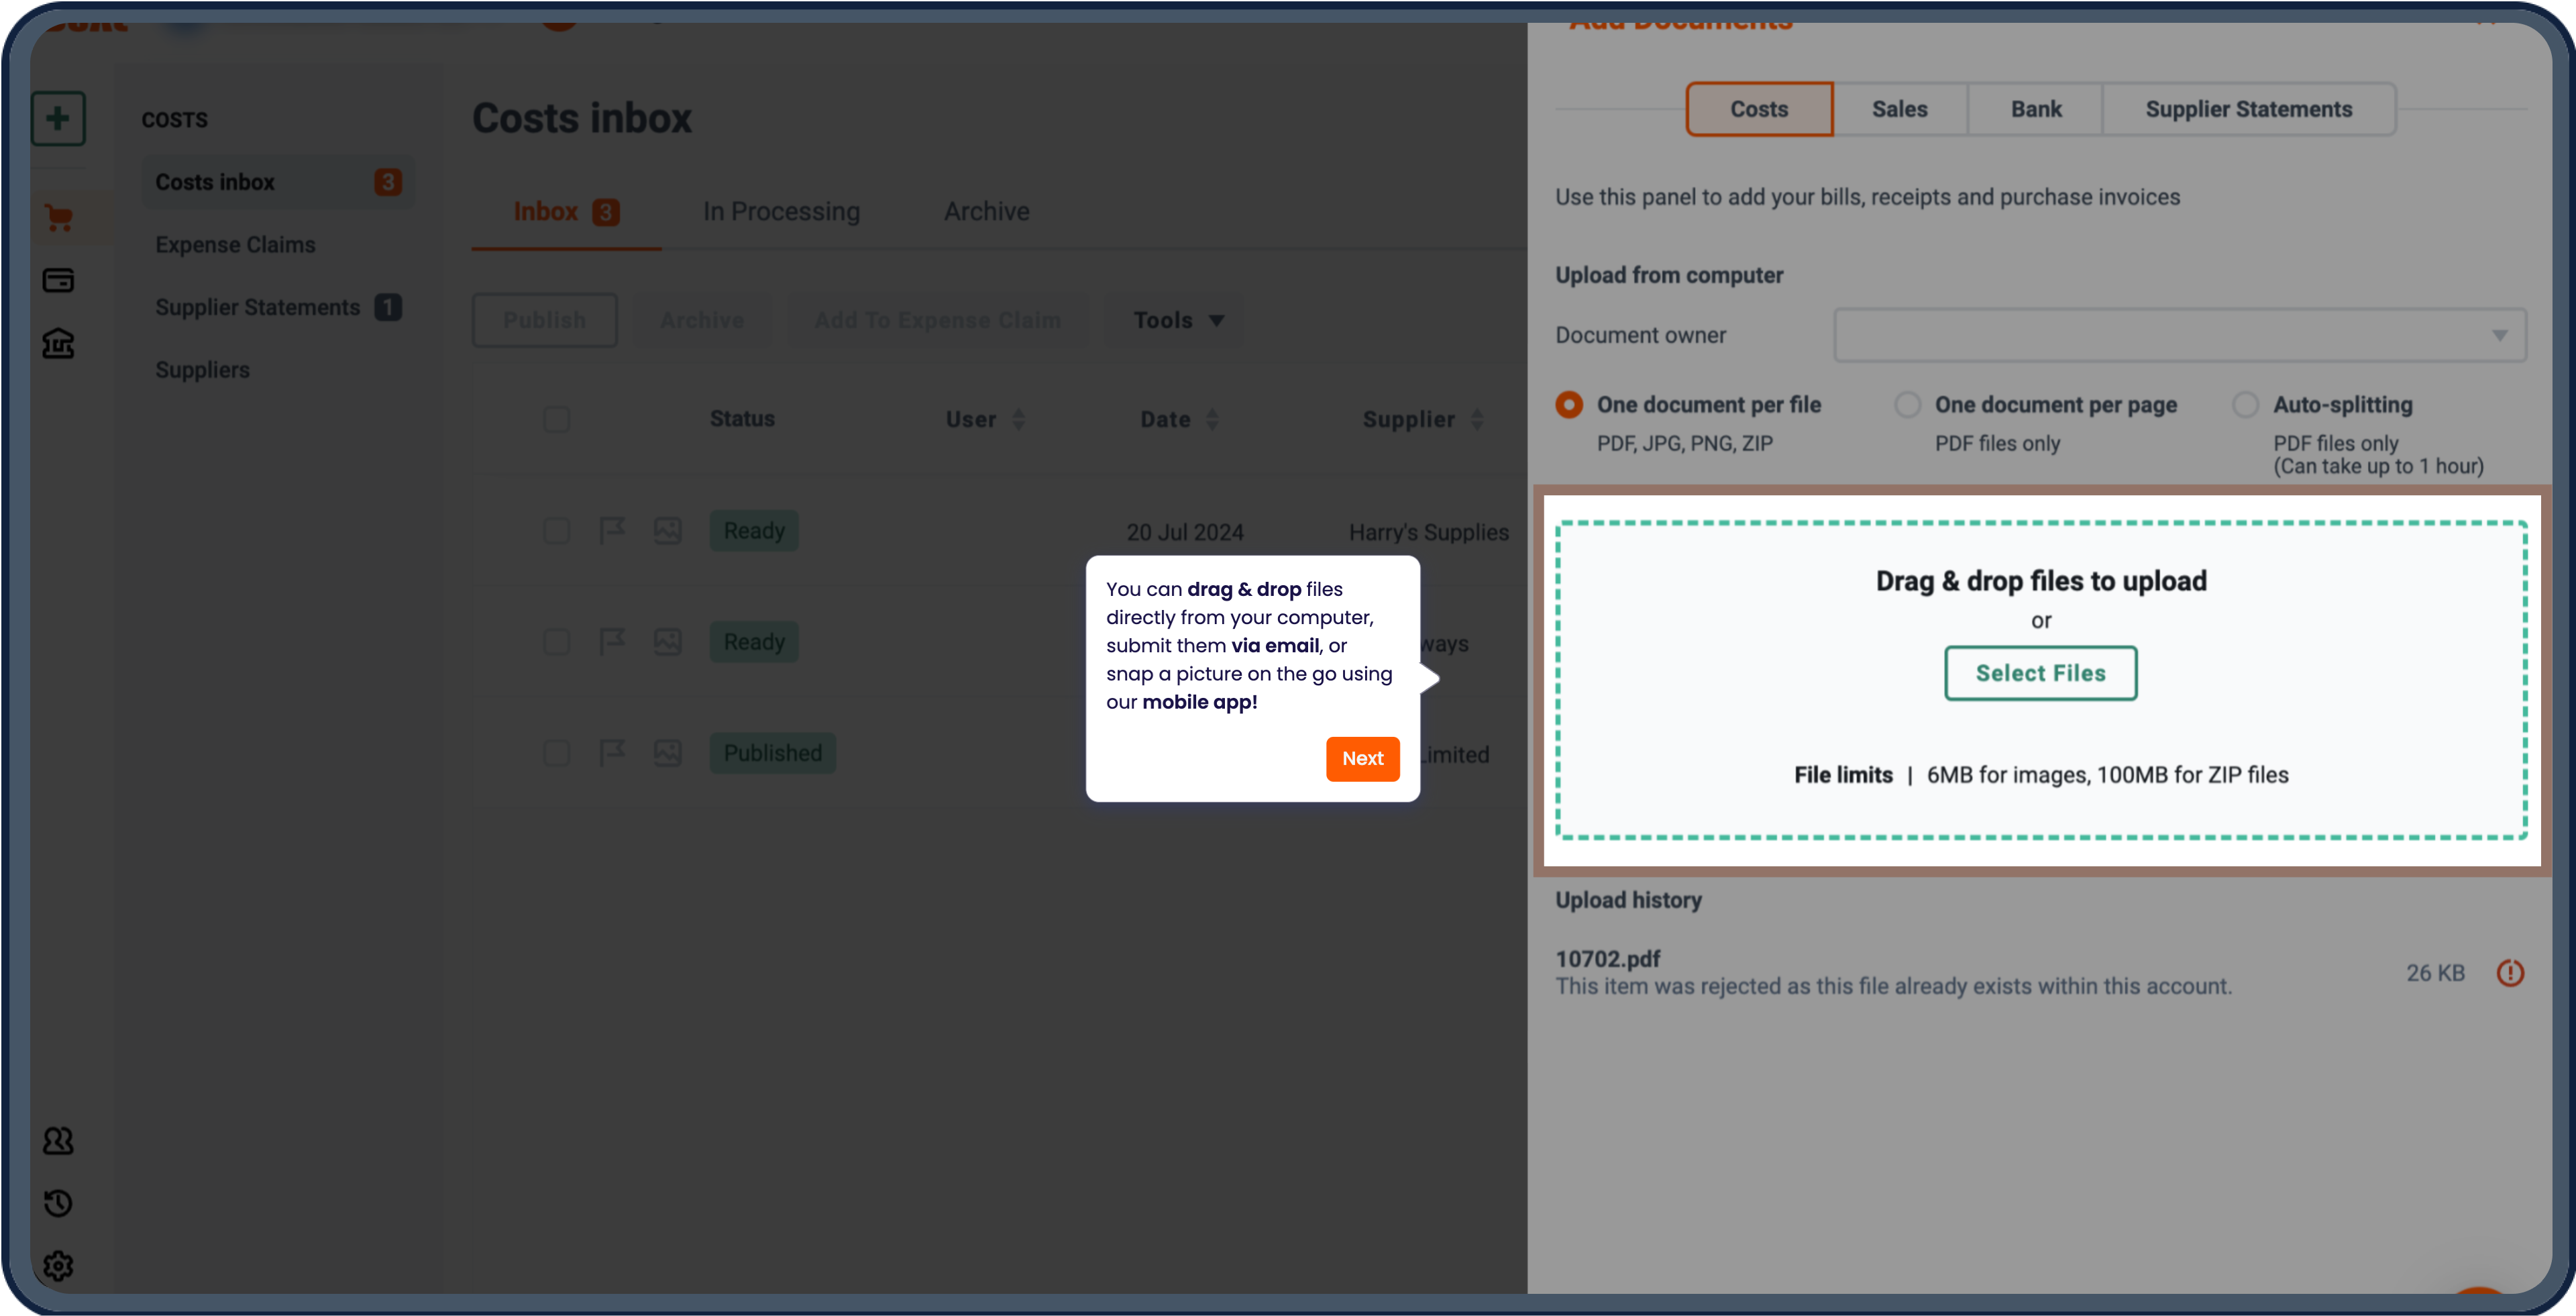The height and width of the screenshot is (1316, 2576).
Task: Open the green plus add panel icon
Action: tap(58, 119)
